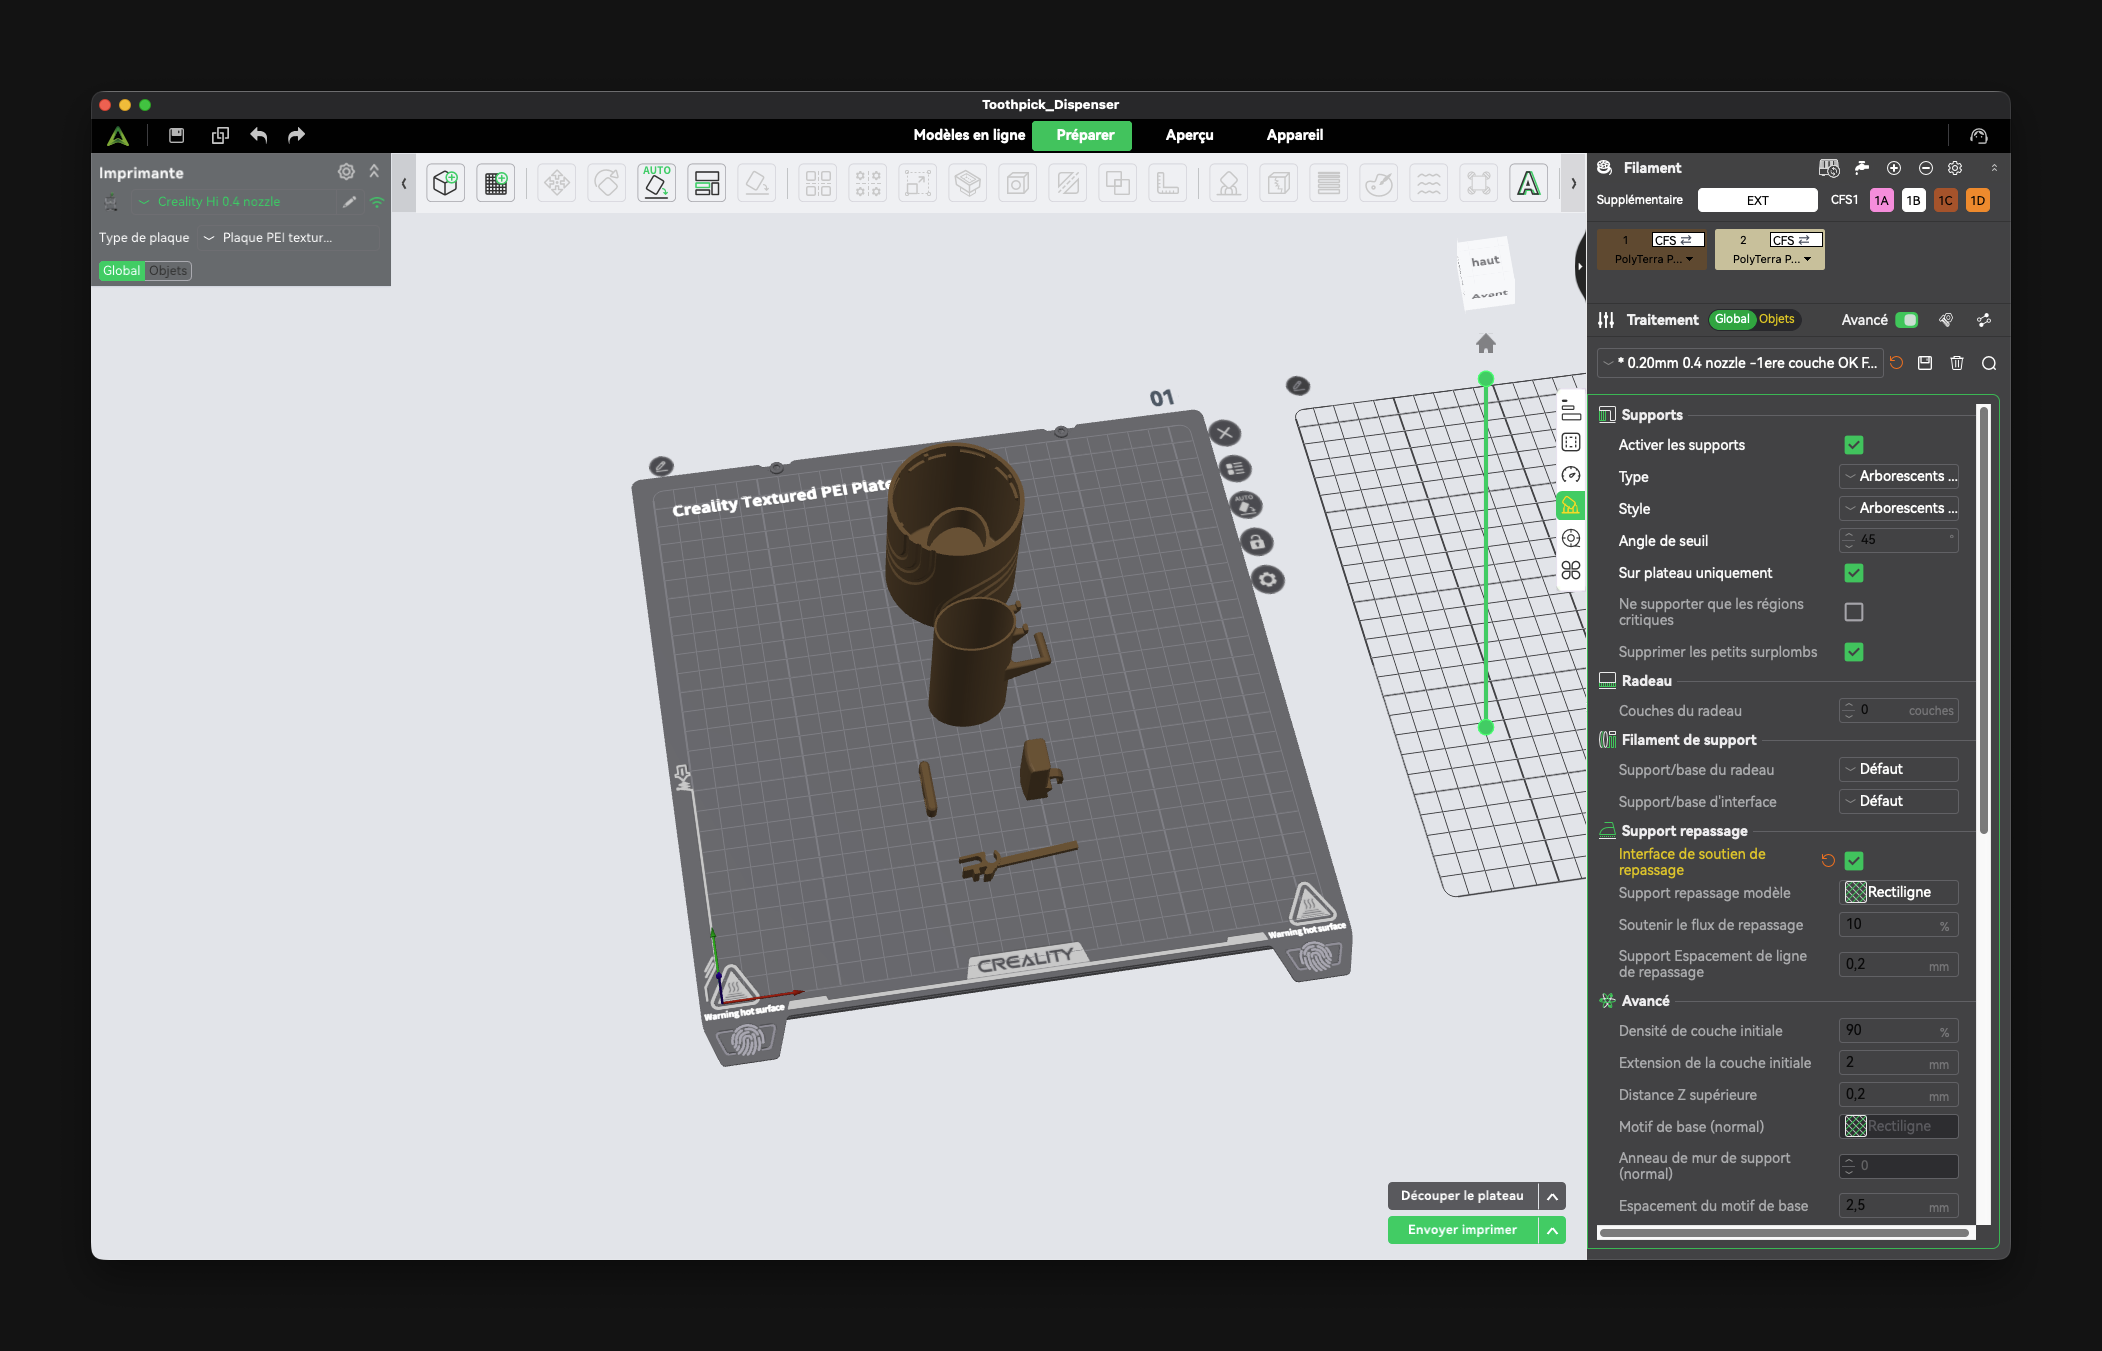
Task: Click the add model cube icon
Action: (446, 183)
